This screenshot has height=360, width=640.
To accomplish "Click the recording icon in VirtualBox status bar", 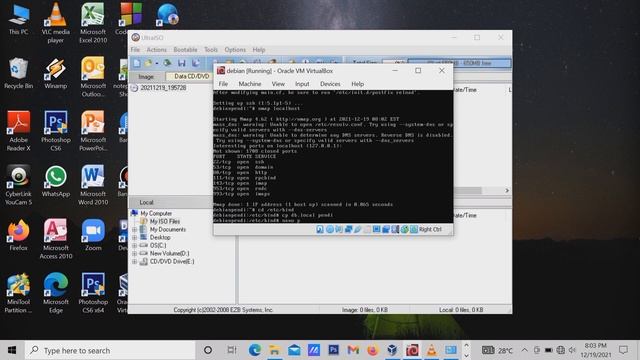I will [386, 229].
